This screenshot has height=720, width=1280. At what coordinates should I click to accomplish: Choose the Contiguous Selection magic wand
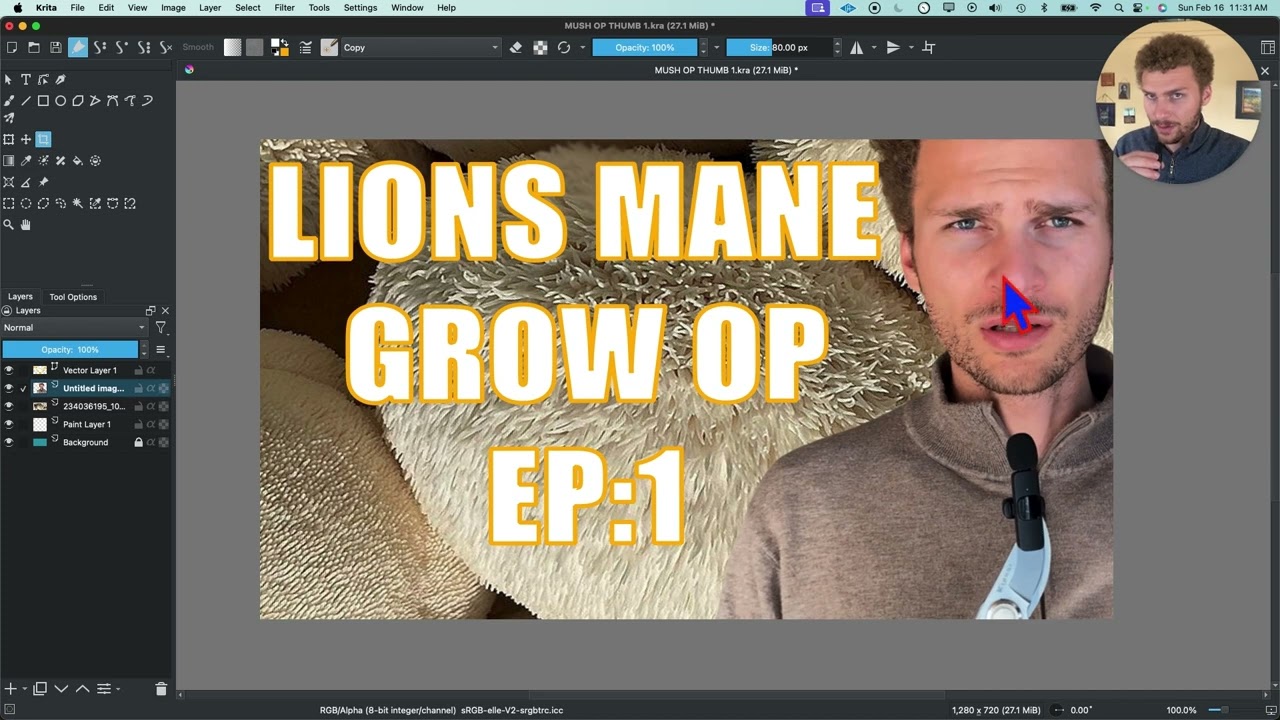click(x=78, y=203)
